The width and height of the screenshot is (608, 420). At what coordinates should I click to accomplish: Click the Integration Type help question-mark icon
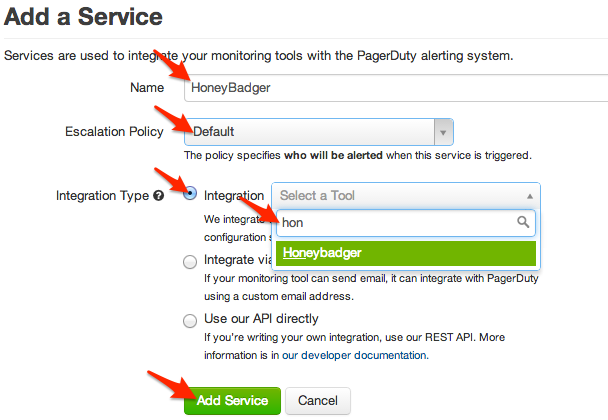159,195
